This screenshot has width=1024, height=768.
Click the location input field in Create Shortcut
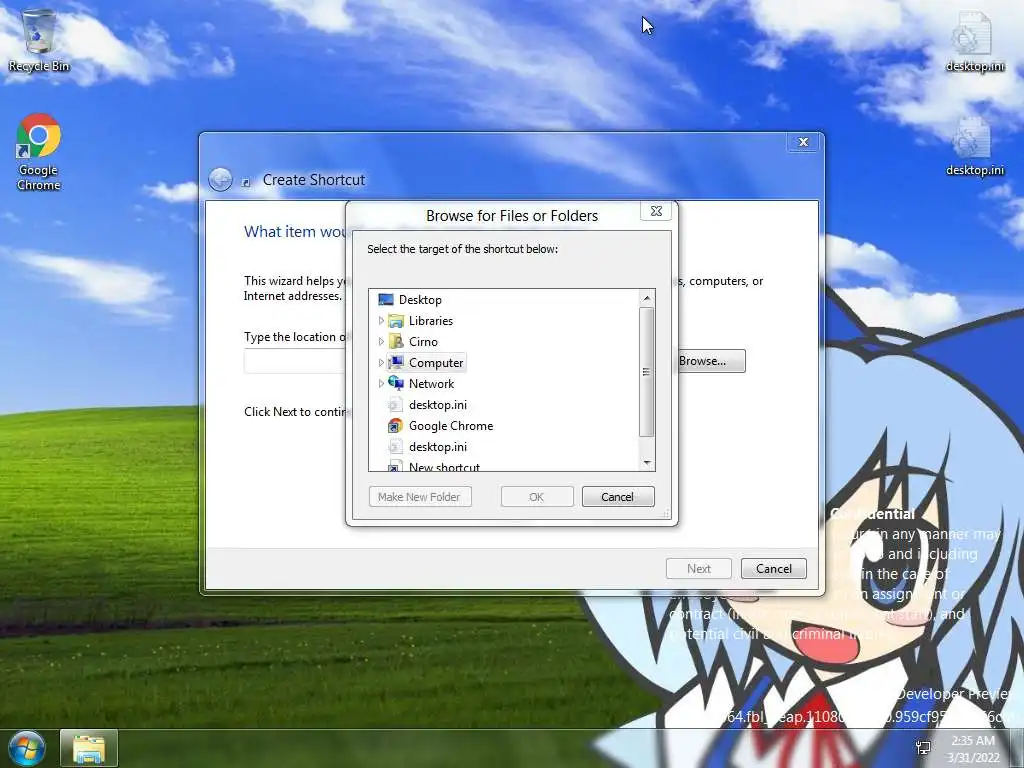click(295, 361)
